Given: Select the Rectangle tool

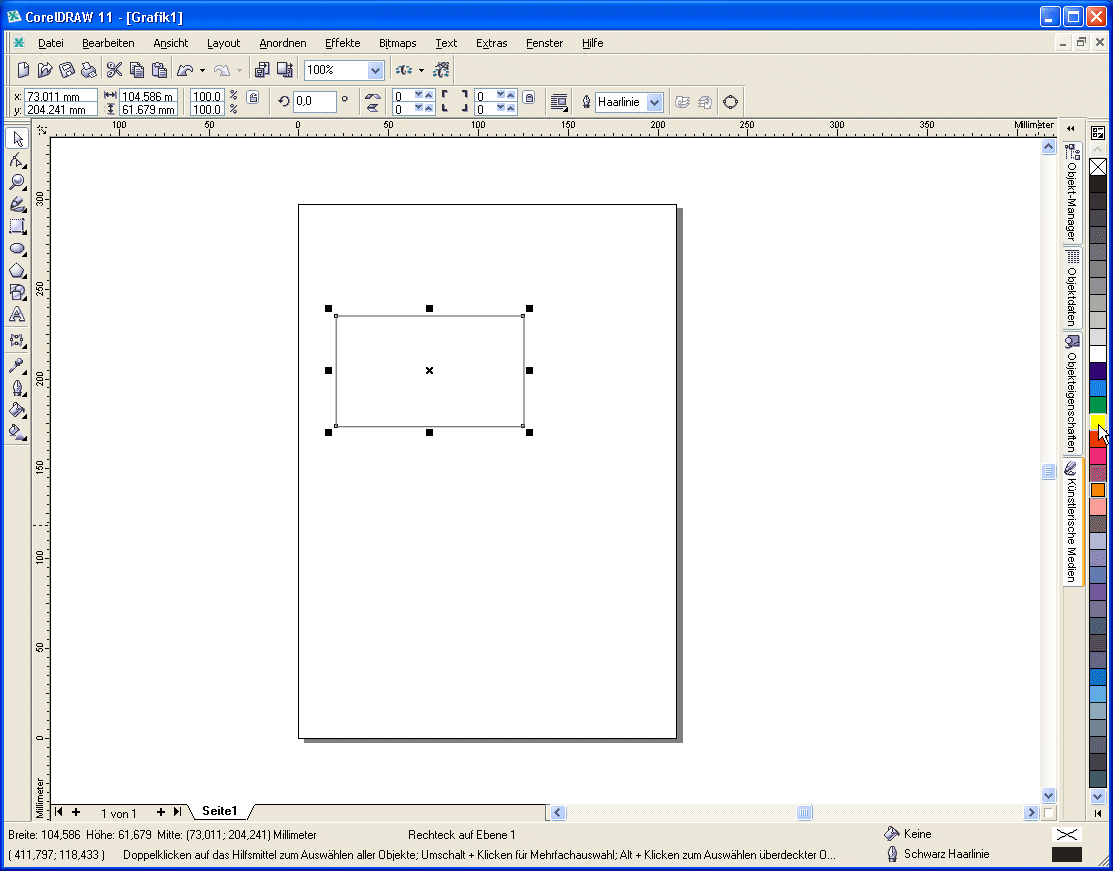Looking at the screenshot, I should (18, 226).
